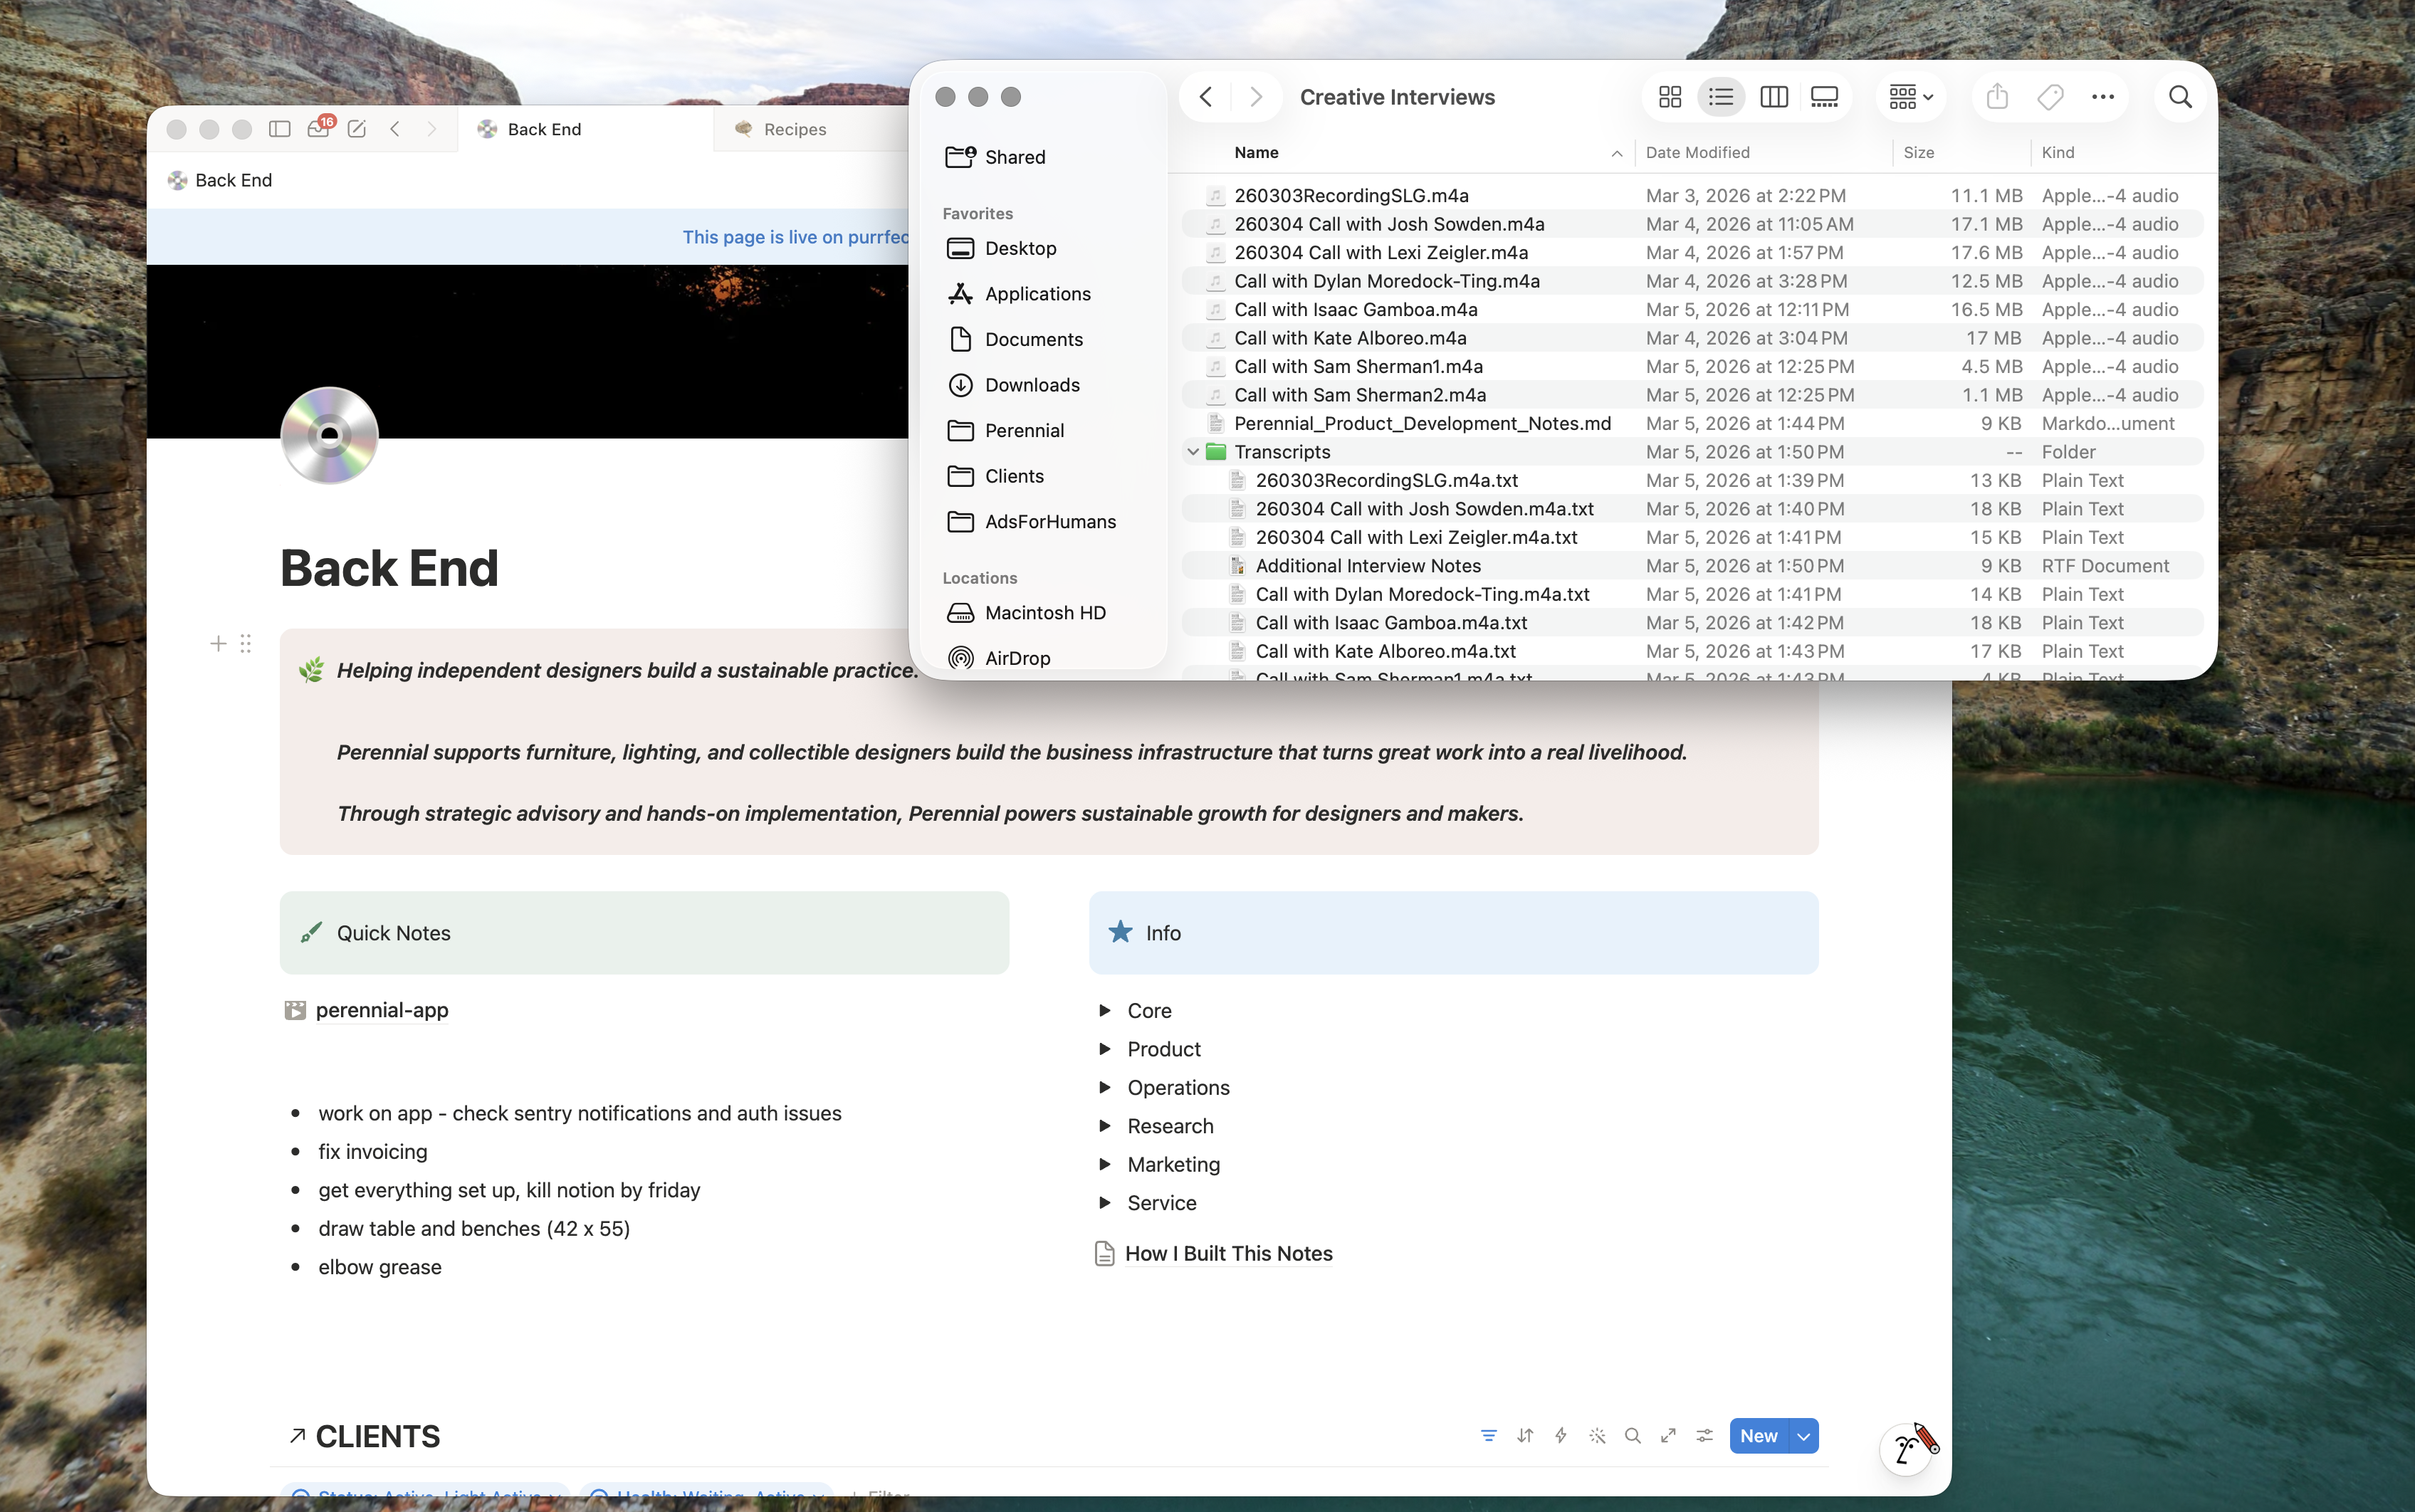Open CLIENTS database full-page expand icon
This screenshot has width=2415, height=1512.
[x=1669, y=1436]
